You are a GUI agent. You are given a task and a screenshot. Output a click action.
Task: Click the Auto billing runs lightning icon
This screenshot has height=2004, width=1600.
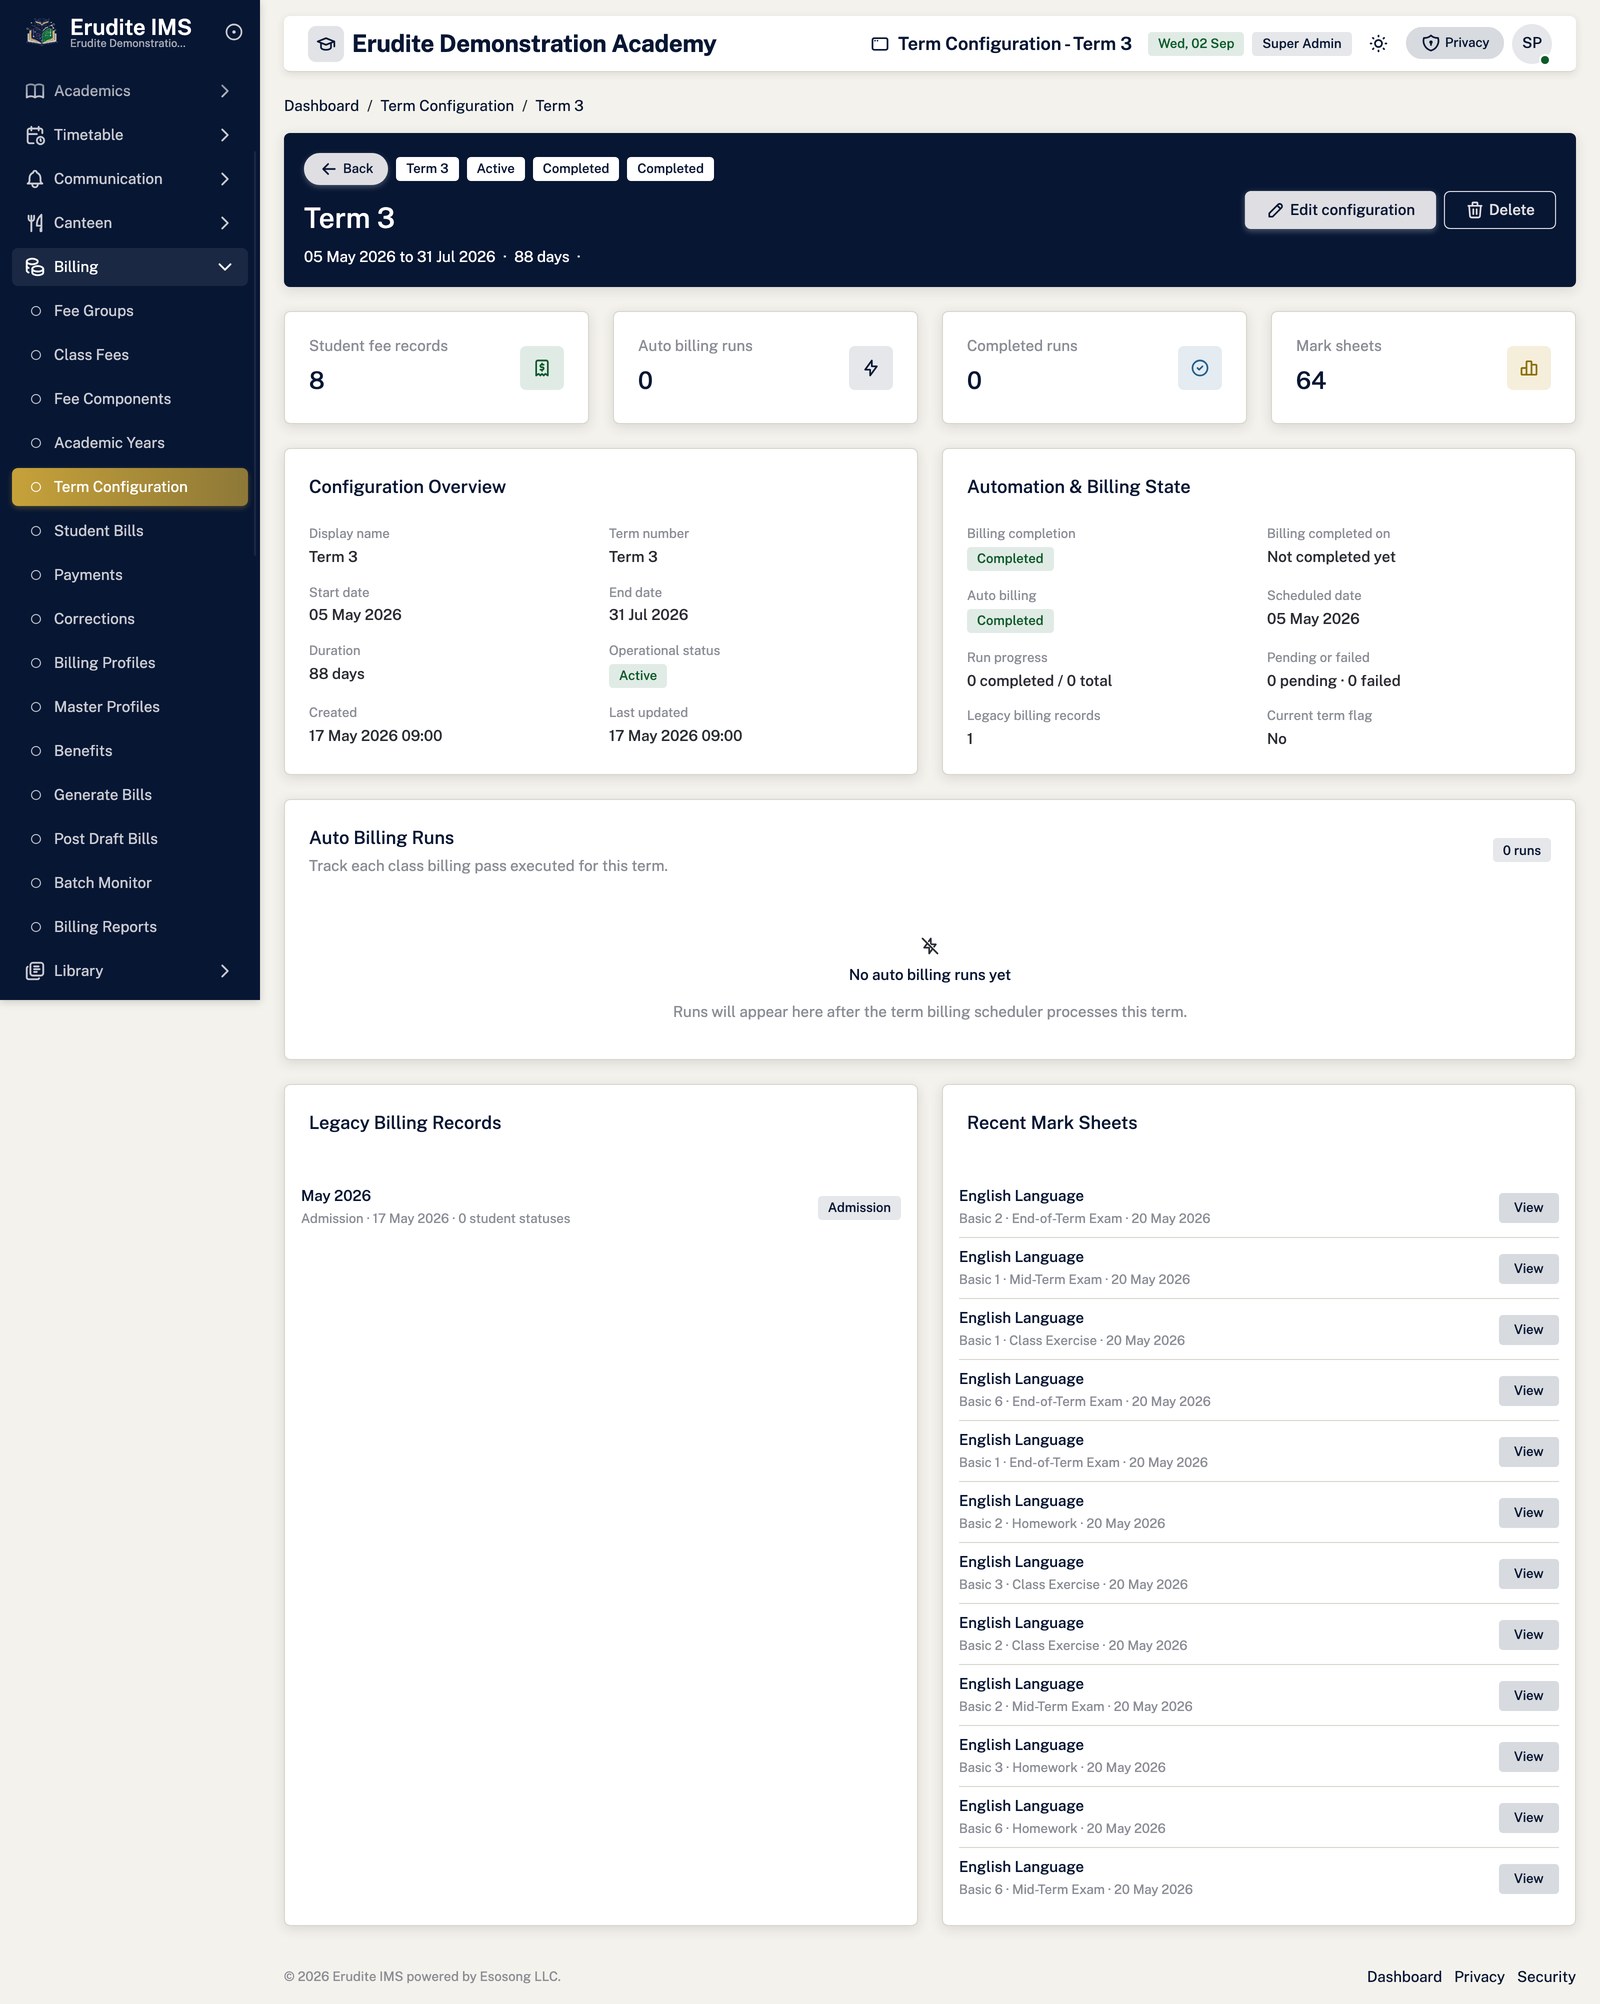pos(871,368)
